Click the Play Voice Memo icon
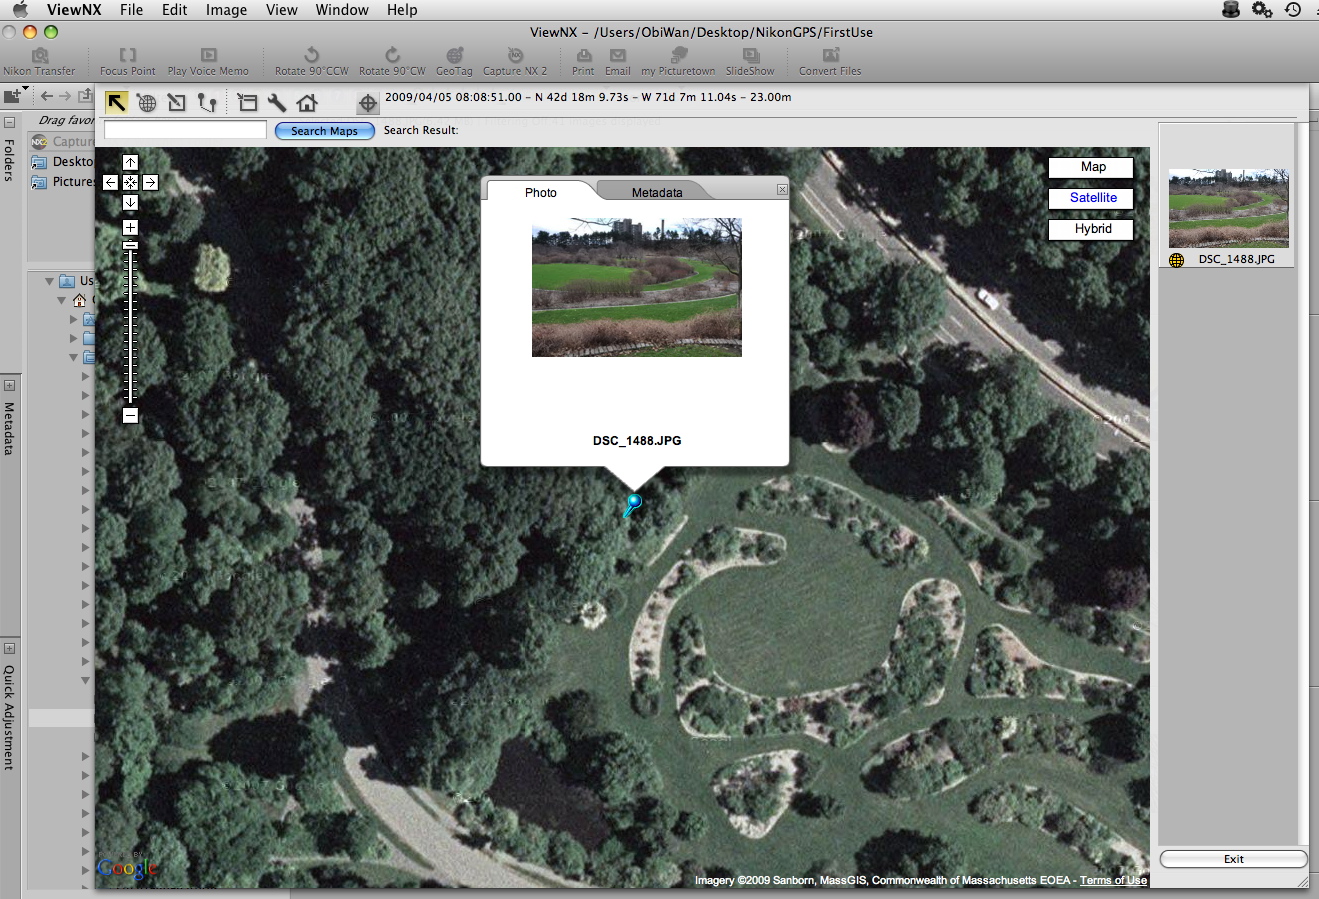The image size is (1319, 899). pos(208,61)
